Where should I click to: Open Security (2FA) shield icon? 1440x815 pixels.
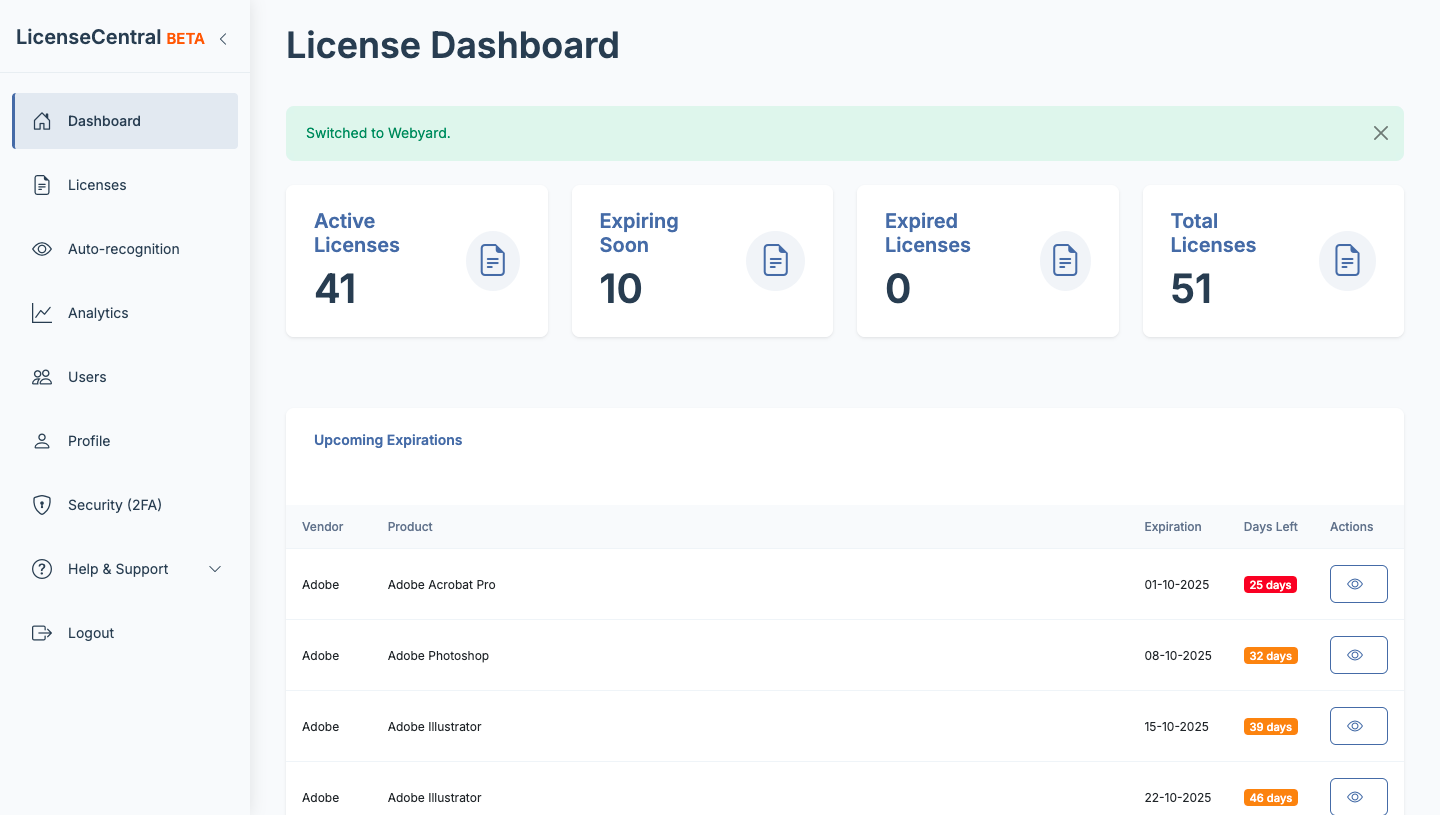[x=41, y=504]
